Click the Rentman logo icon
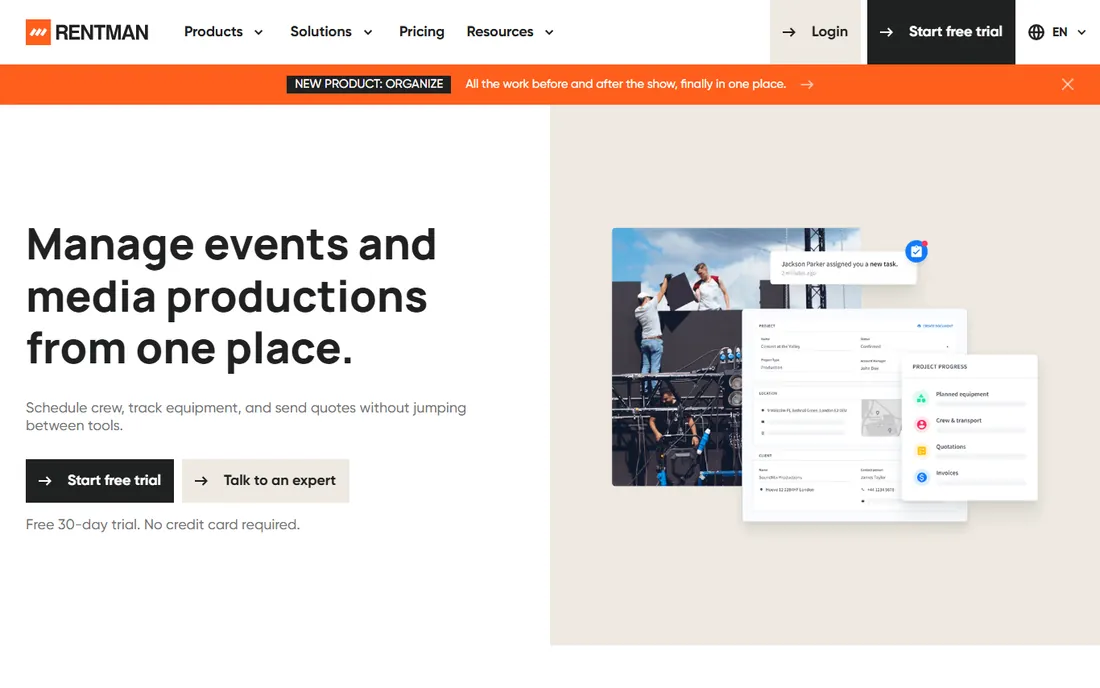The image size is (1100, 688). coord(38,32)
